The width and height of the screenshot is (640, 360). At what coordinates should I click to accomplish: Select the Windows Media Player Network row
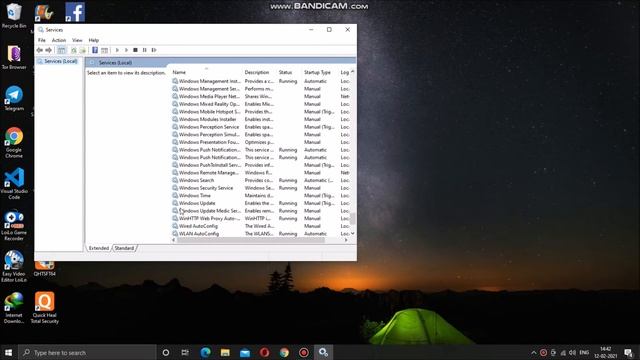(260, 96)
